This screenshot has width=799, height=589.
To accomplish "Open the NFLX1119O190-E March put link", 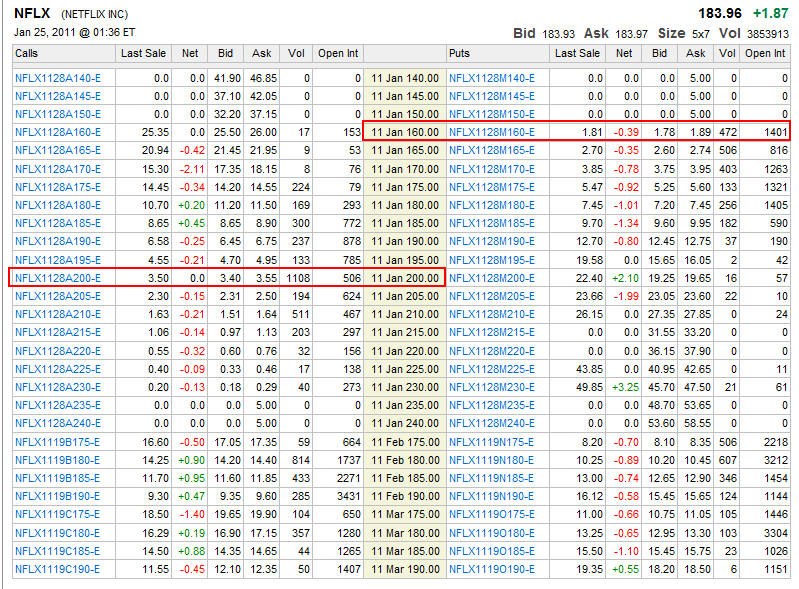I will tap(491, 568).
